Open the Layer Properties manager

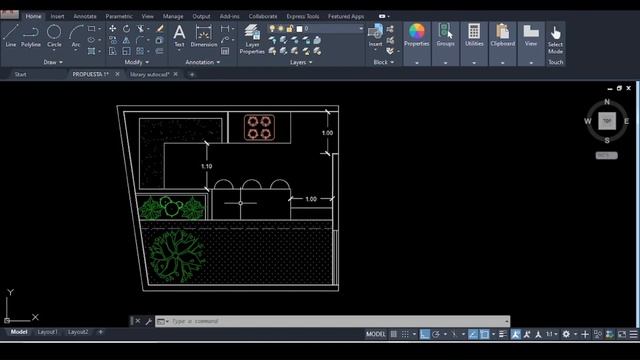pos(252,39)
